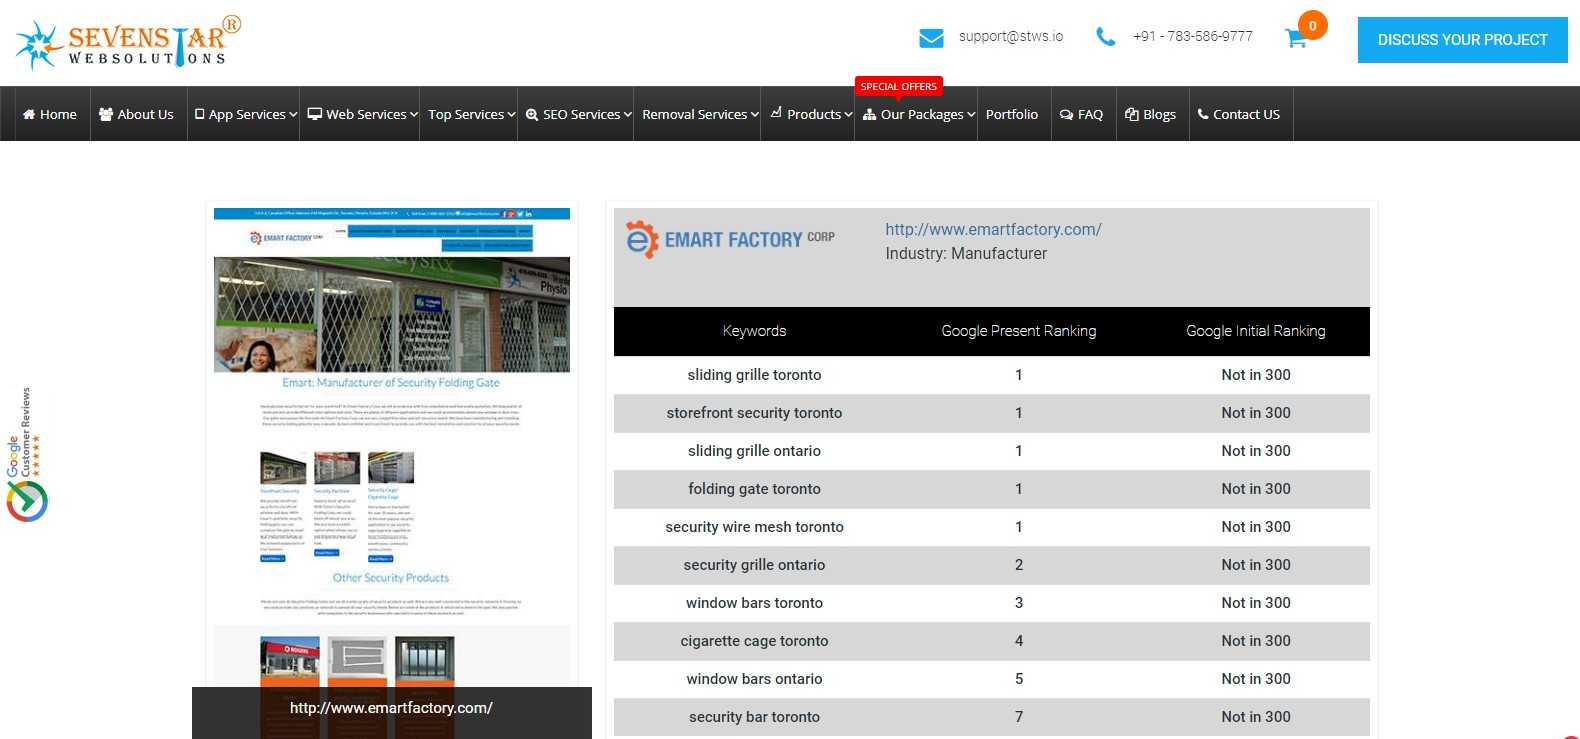Open the shopping cart icon
The height and width of the screenshot is (739, 1580).
pyautogui.click(x=1296, y=39)
